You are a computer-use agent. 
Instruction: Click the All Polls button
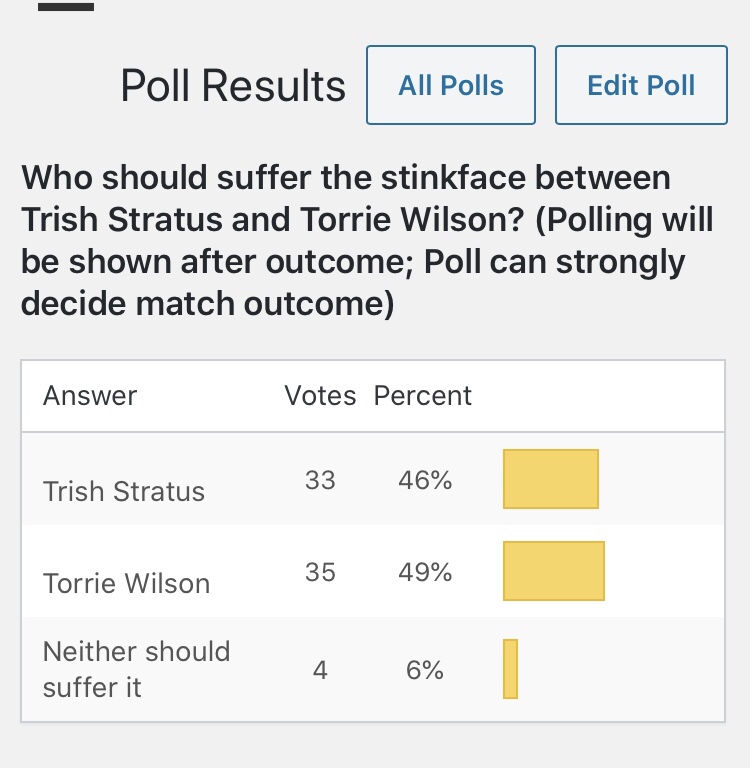click(451, 85)
